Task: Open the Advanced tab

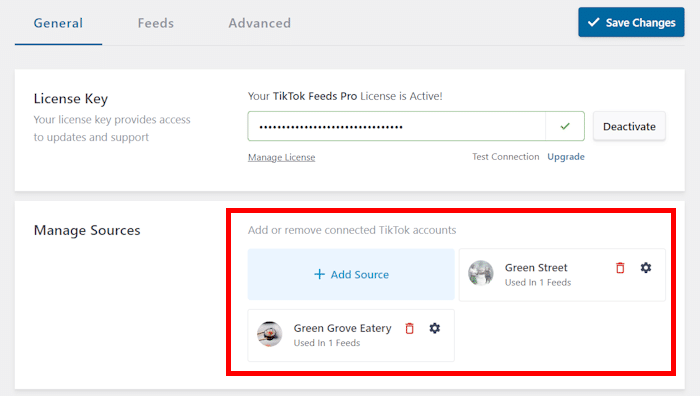Action: 260,23
